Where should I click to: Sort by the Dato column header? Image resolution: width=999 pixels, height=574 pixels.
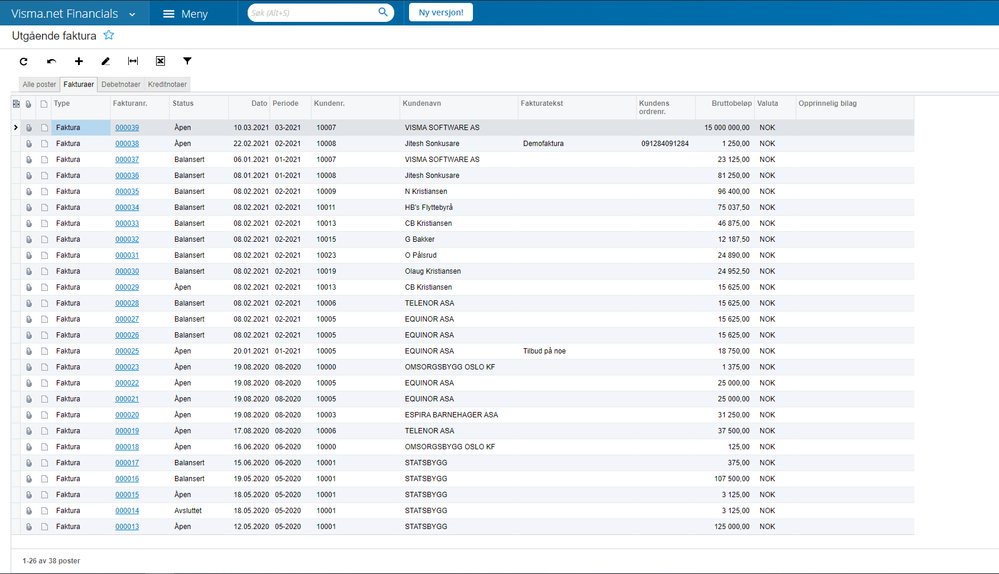pos(259,103)
